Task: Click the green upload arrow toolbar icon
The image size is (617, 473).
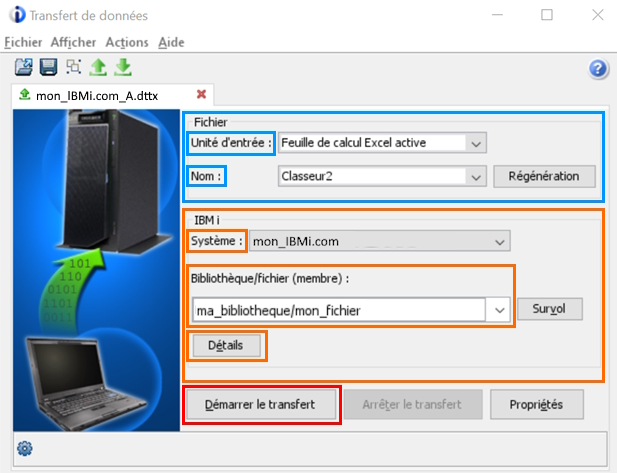Action: click(98, 67)
